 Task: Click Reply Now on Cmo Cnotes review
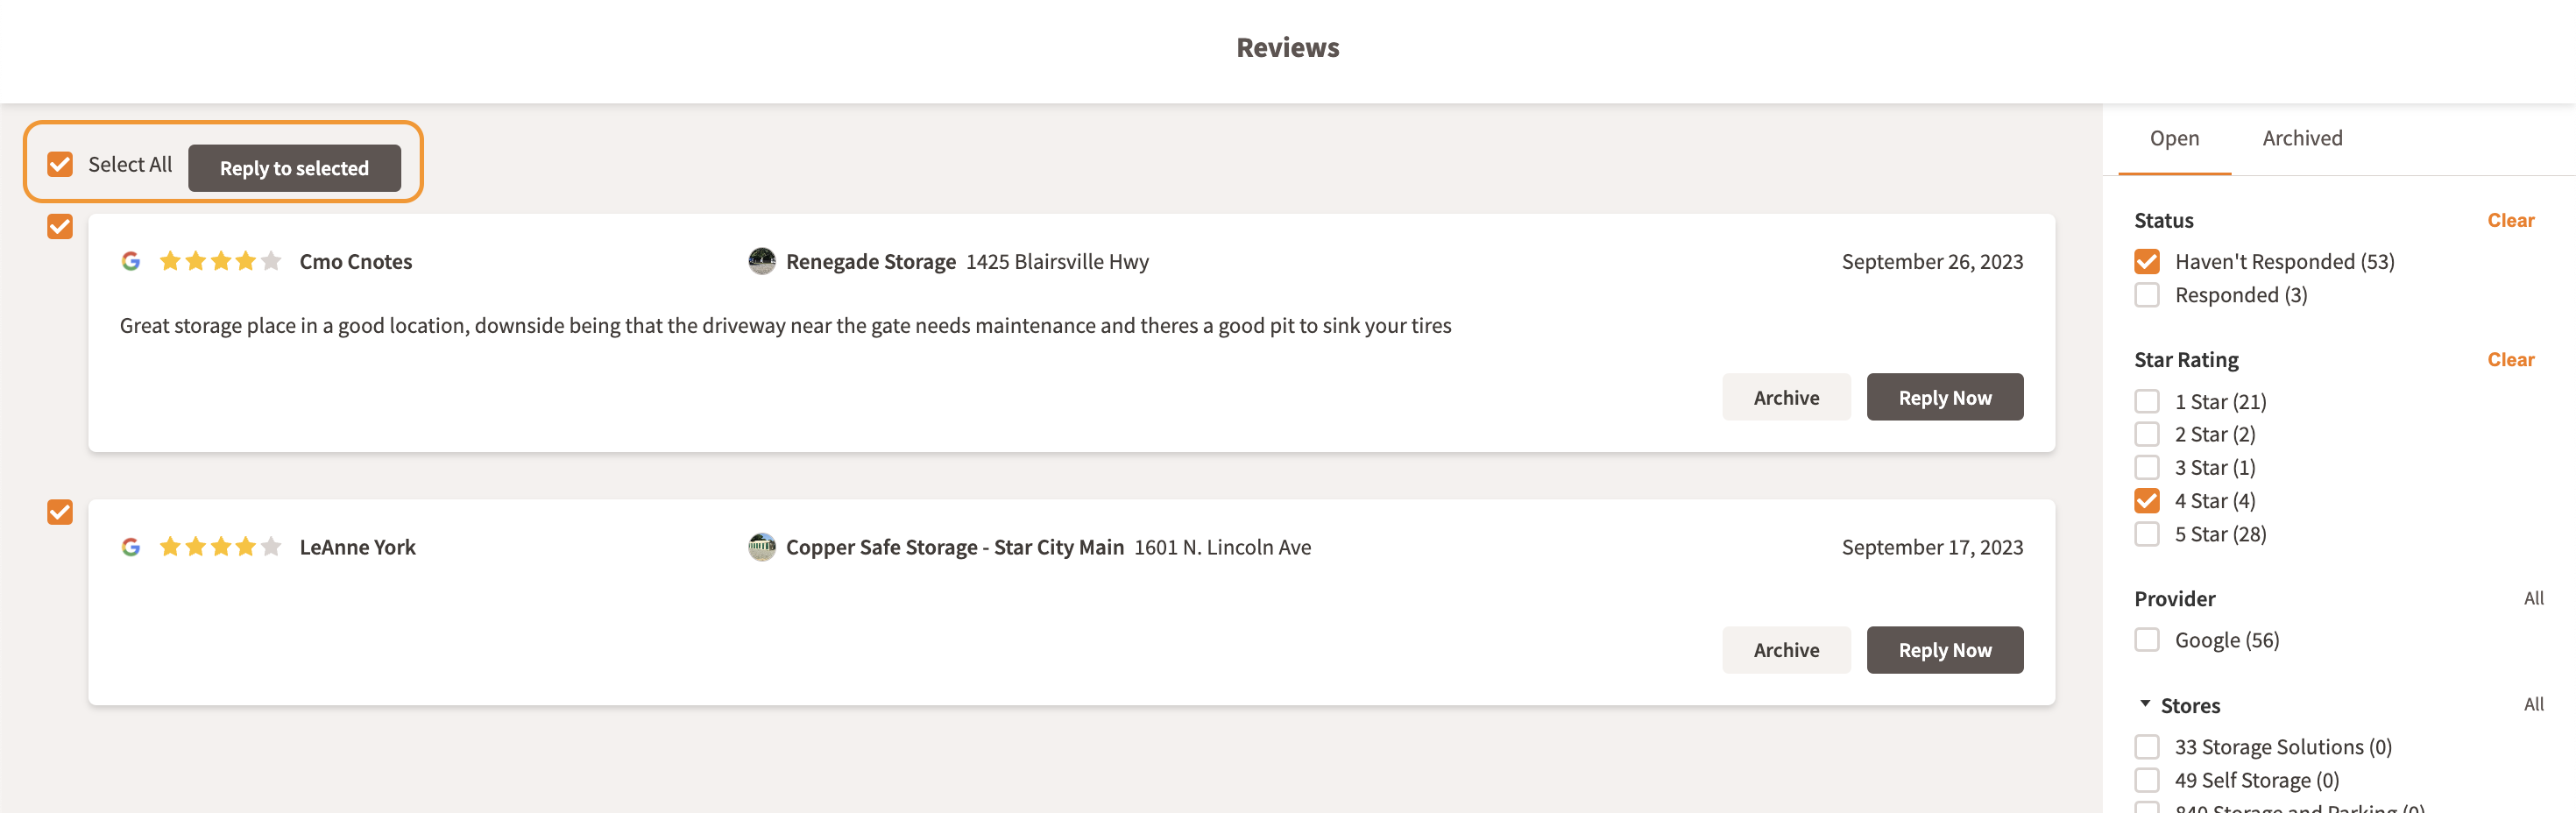(x=1944, y=397)
